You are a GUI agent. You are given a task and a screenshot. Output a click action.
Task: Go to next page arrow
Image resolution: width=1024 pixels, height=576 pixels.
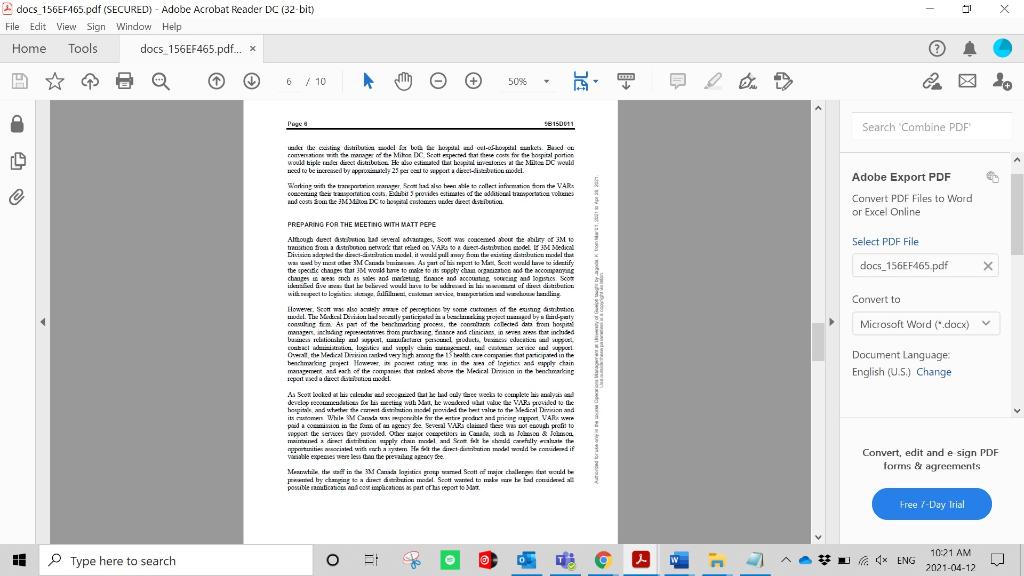coord(251,81)
